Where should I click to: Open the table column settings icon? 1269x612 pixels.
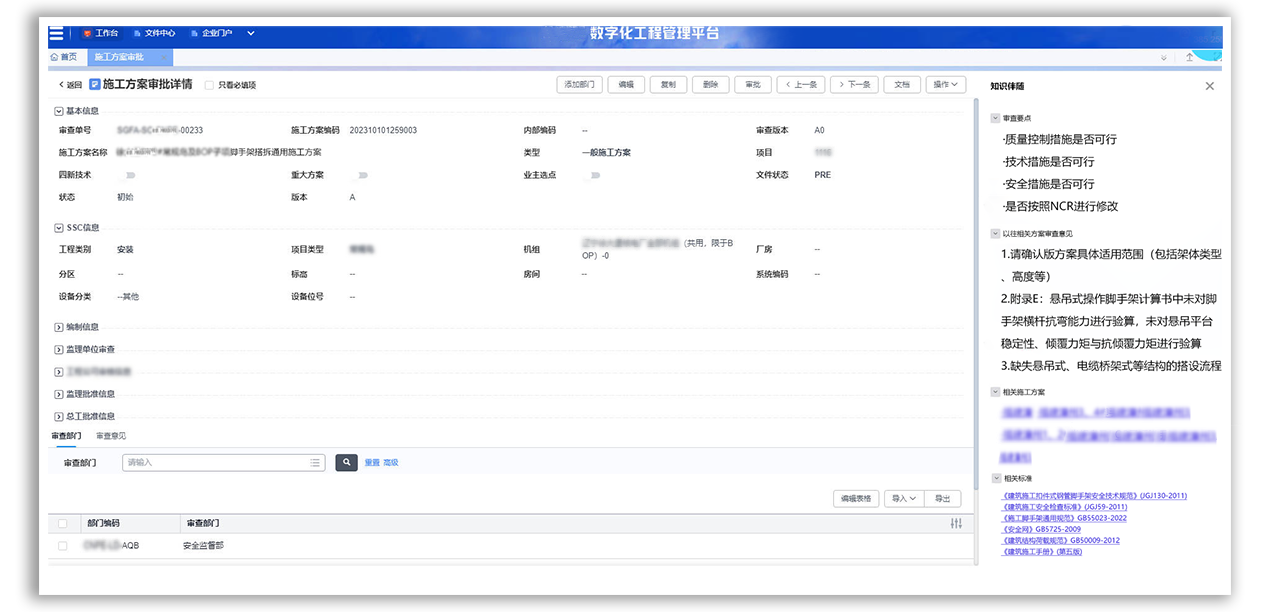956,524
